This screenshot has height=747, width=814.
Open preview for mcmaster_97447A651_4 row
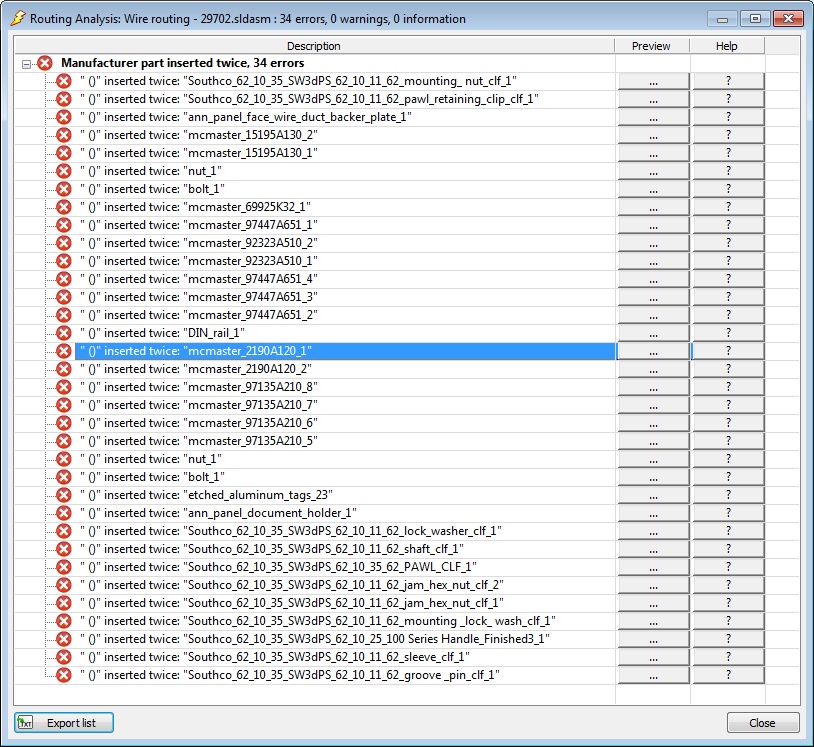pyautogui.click(x=654, y=279)
